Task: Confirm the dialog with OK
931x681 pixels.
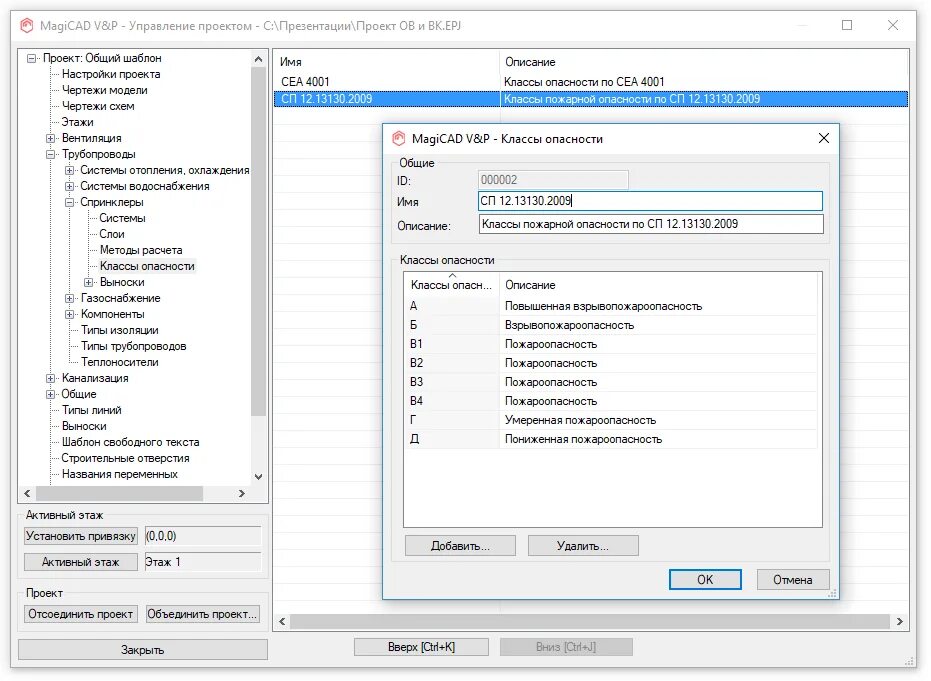Action: pos(705,580)
